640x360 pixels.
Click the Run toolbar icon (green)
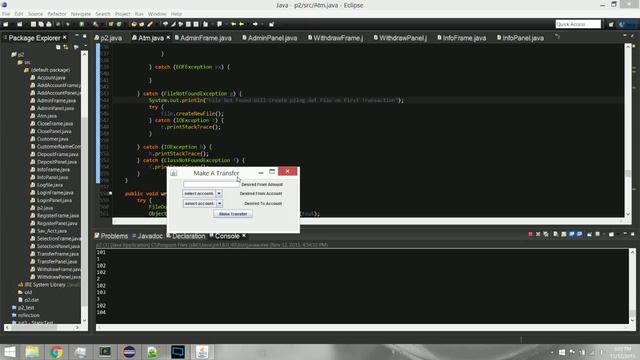click(82, 24)
